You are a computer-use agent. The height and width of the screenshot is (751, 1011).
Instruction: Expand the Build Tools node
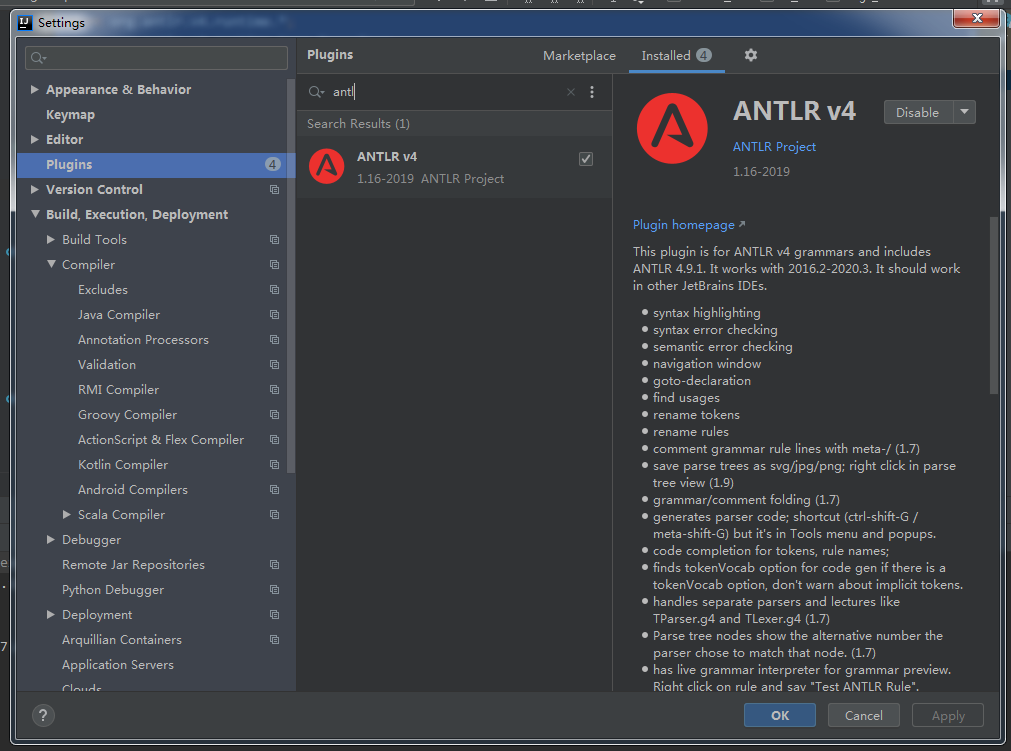(51, 239)
